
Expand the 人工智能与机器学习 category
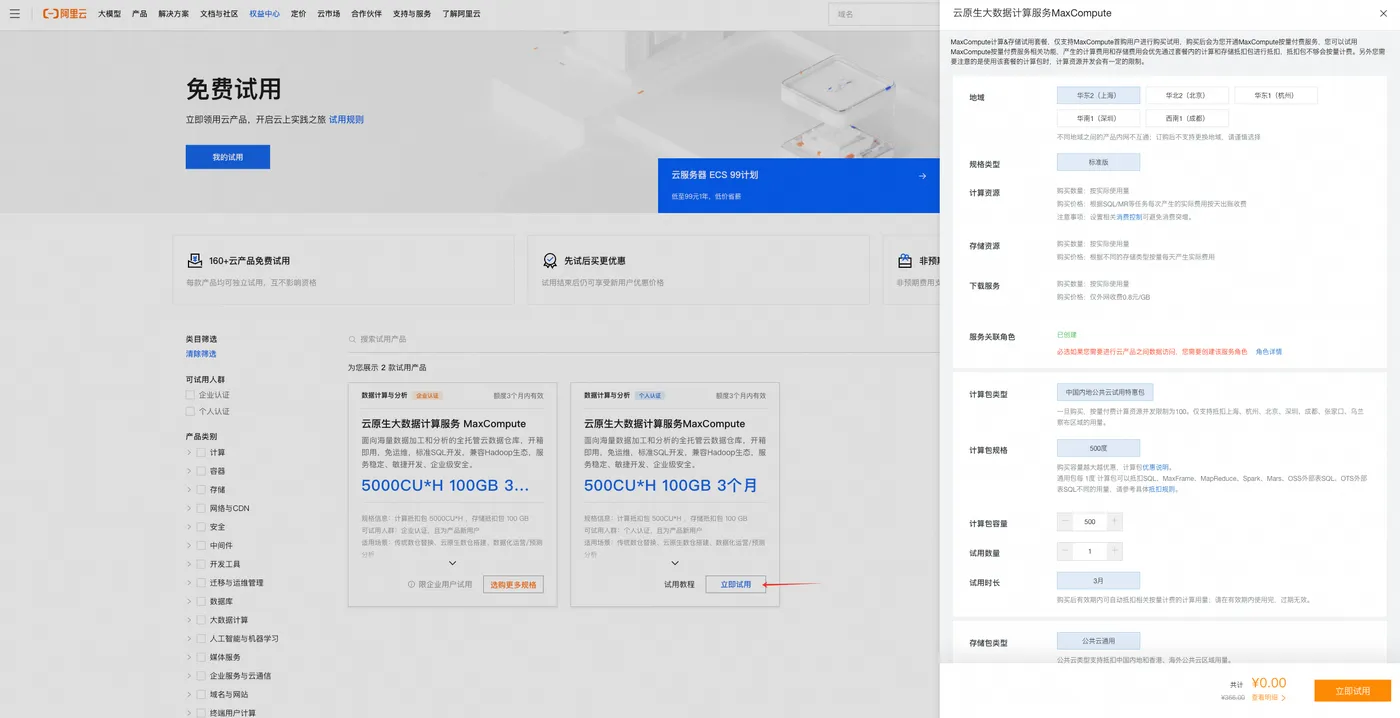[189, 638]
